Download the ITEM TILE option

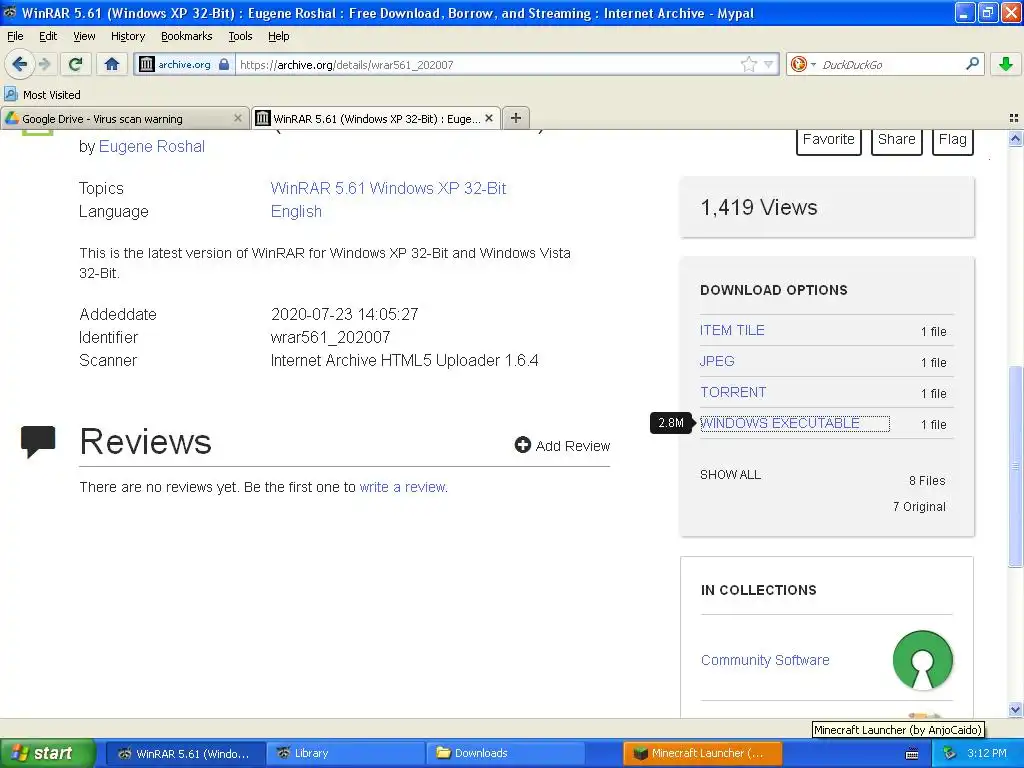732,330
